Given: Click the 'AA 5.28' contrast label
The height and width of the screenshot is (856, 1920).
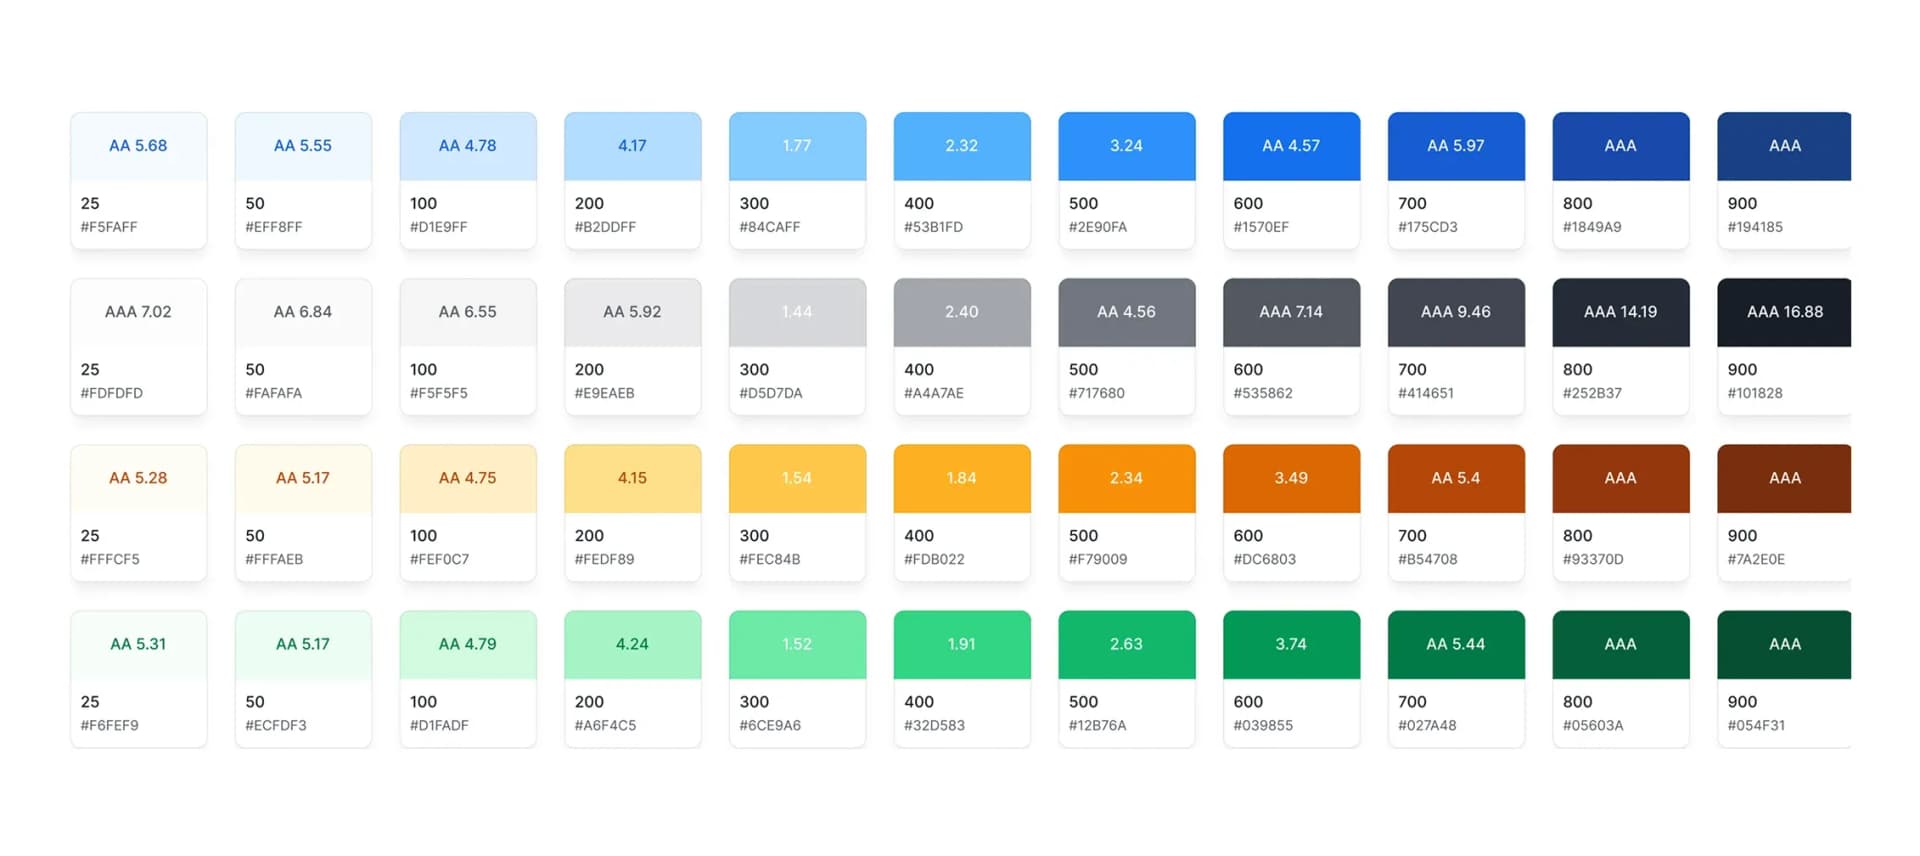Looking at the screenshot, I should coord(138,478).
